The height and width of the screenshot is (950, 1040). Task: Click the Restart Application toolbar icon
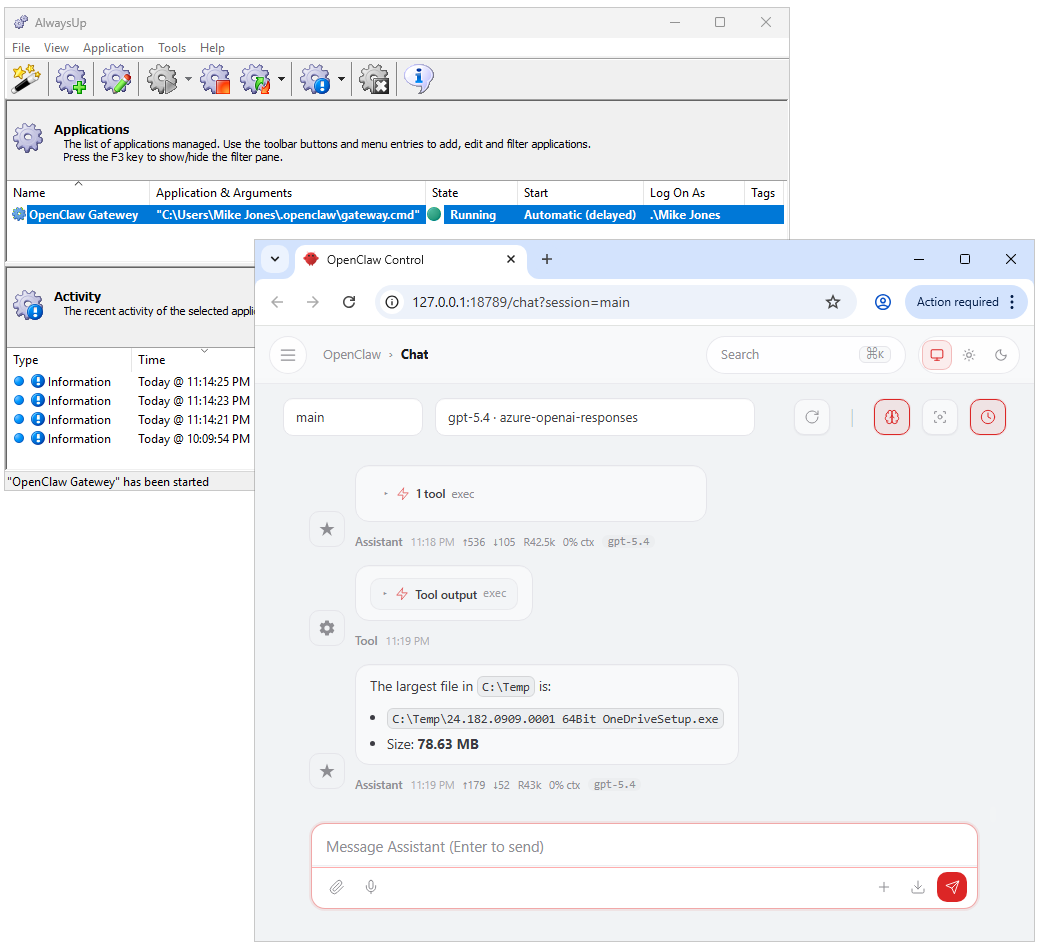point(256,79)
